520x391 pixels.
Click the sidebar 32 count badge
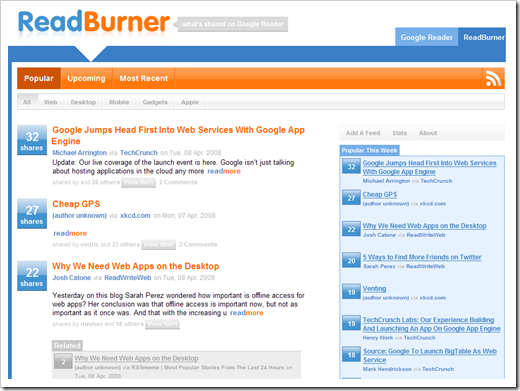coord(351,167)
